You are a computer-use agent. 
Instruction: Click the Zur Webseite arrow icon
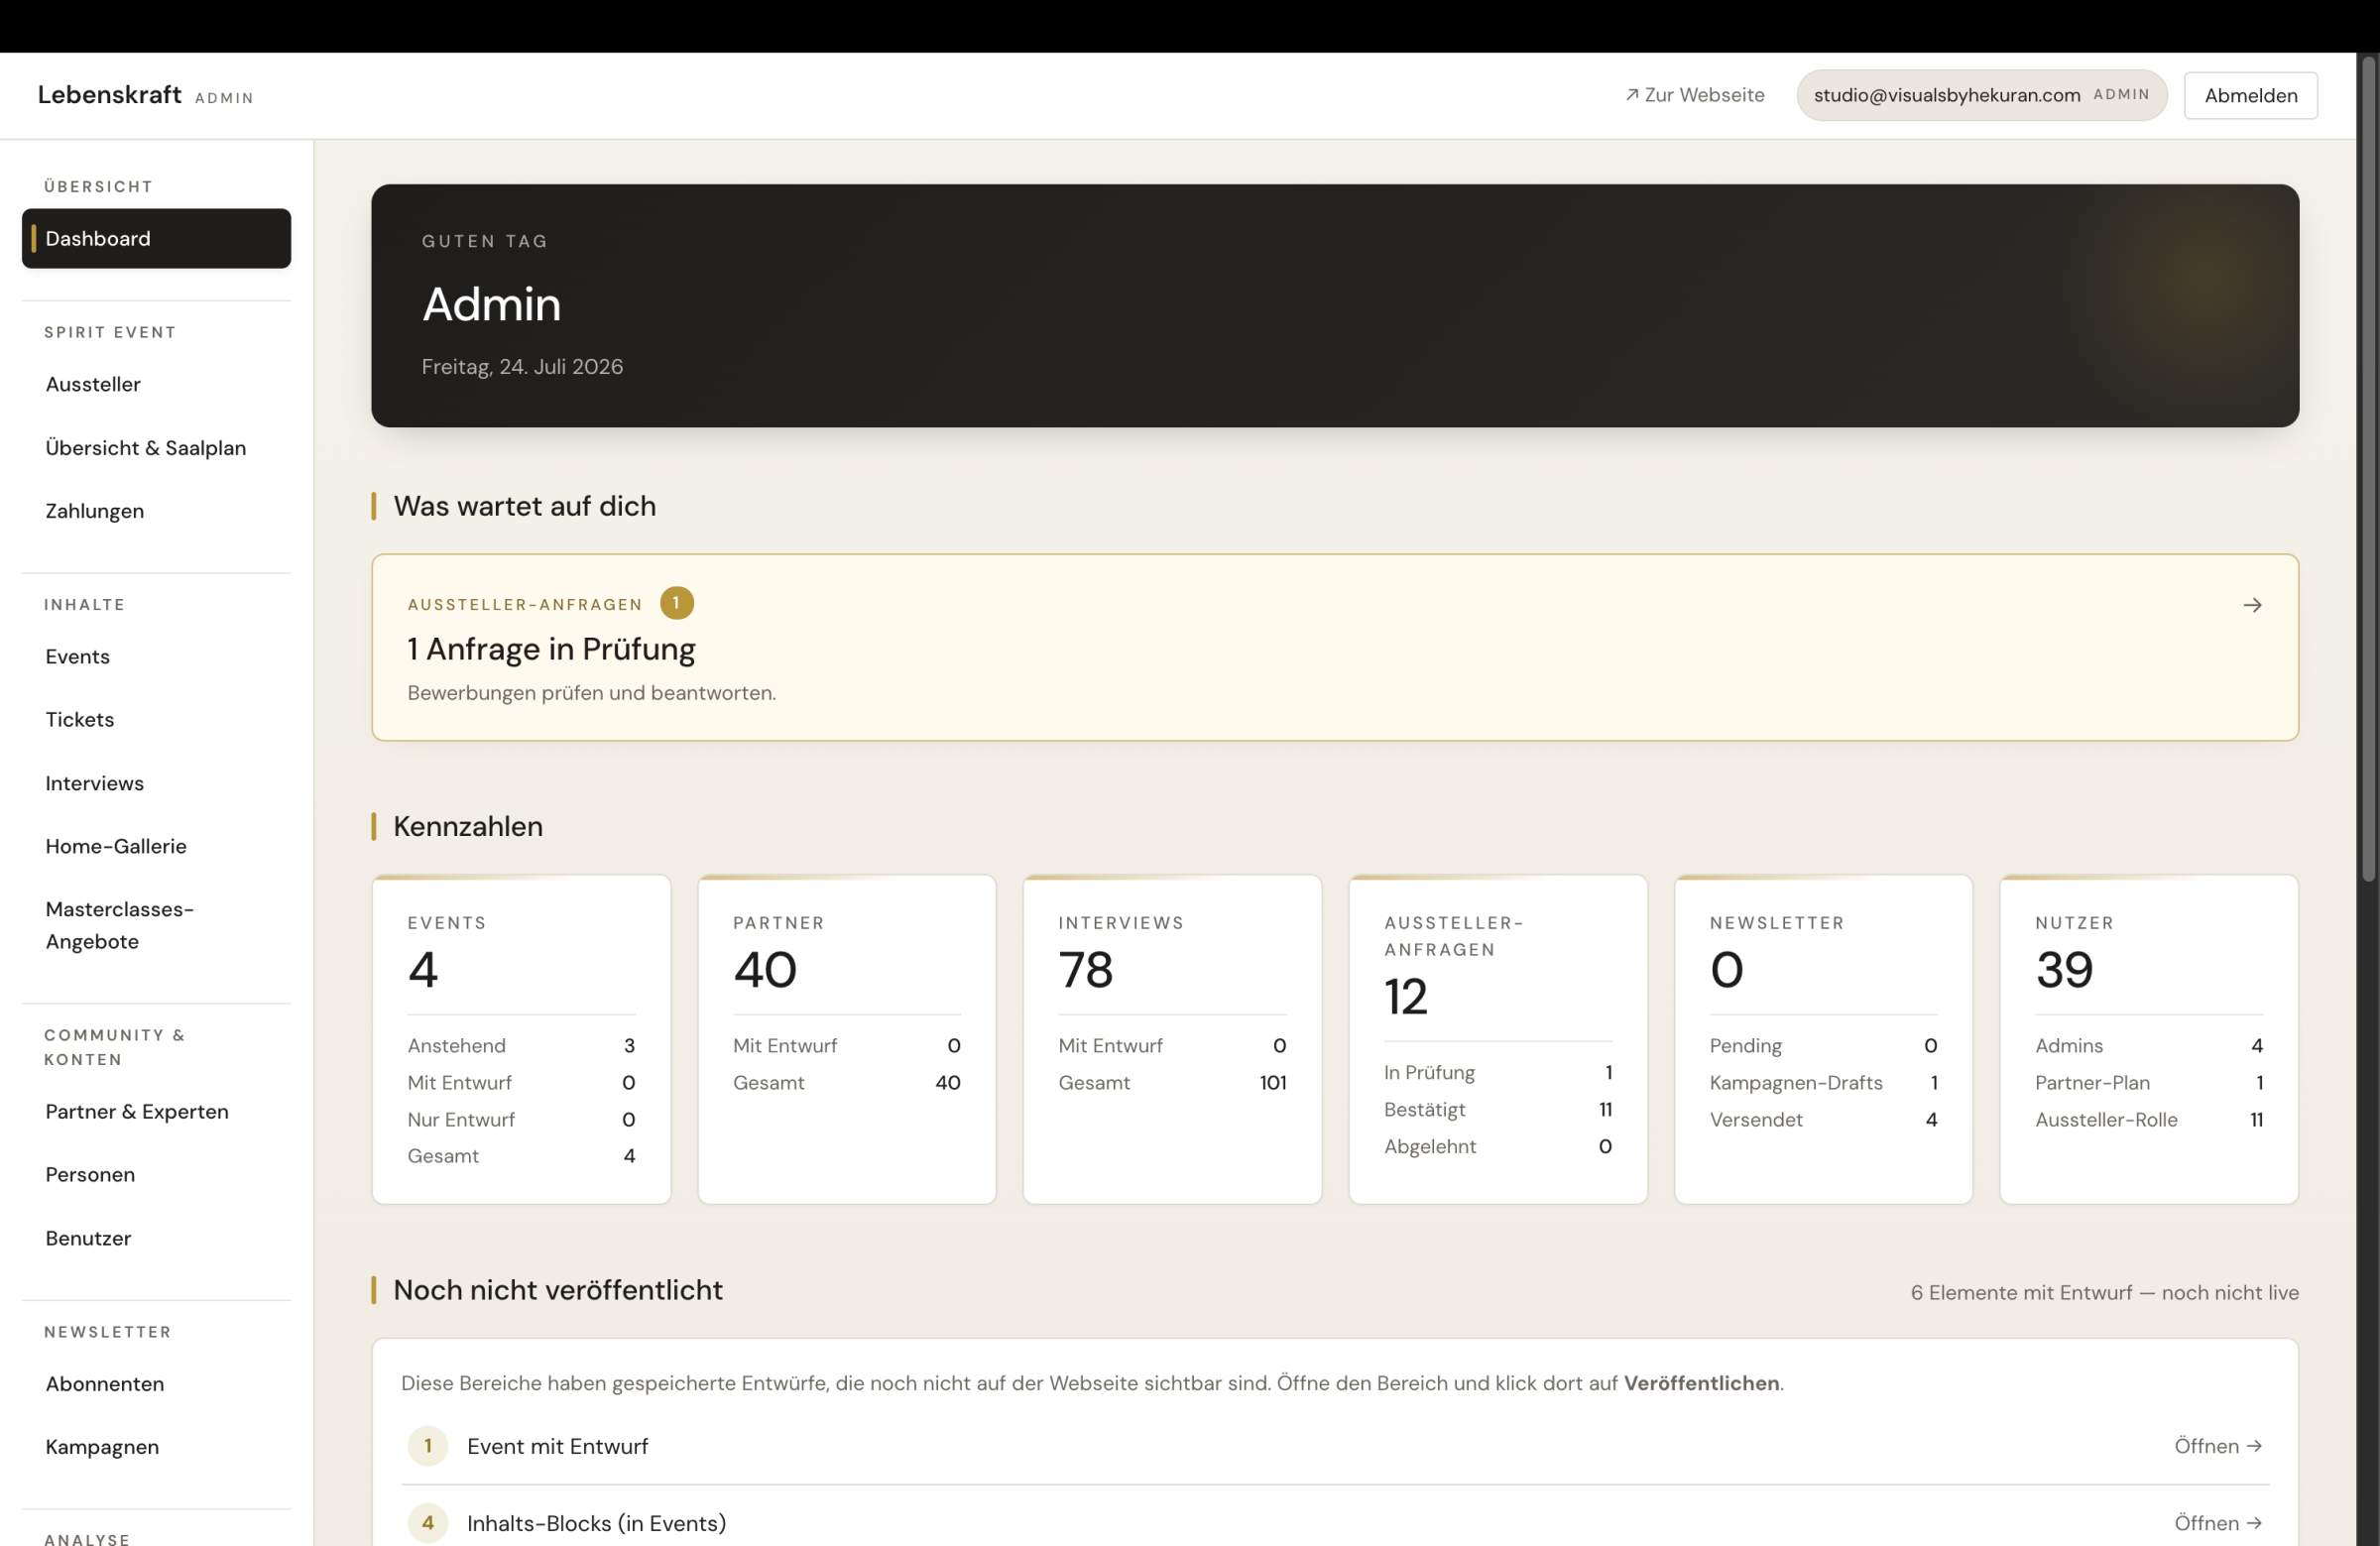pyautogui.click(x=1632, y=95)
